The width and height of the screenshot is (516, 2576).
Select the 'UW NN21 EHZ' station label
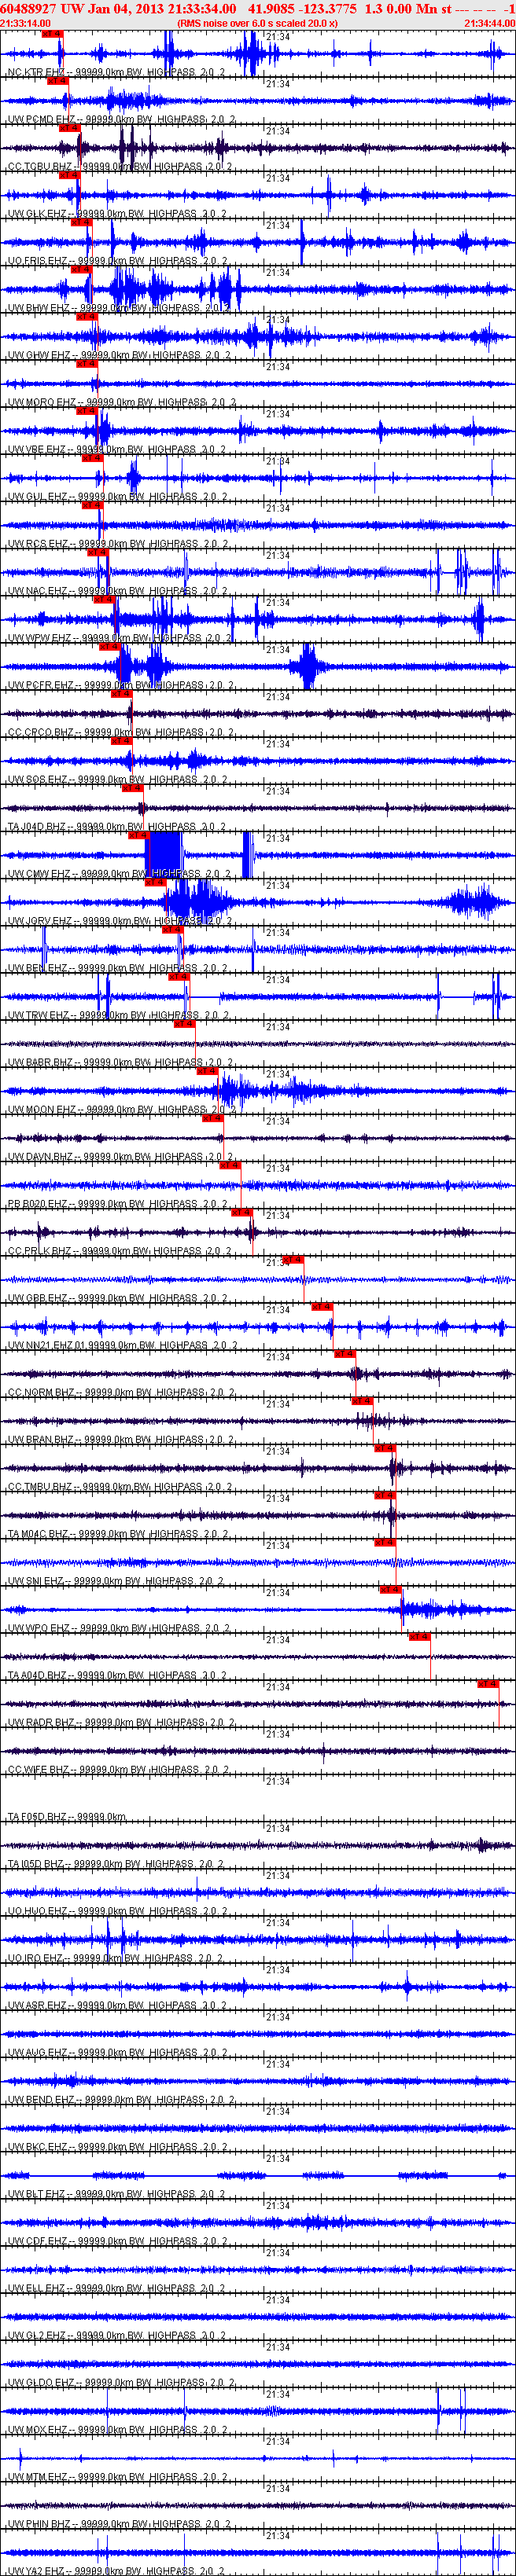39,1345
